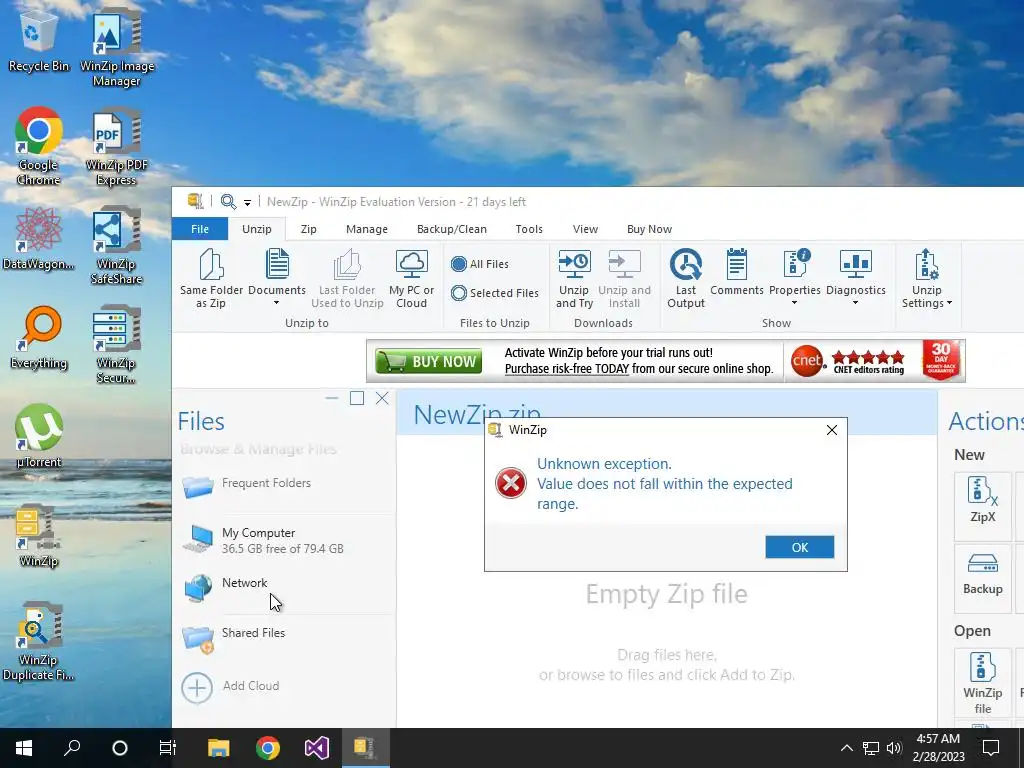Viewport: 1024px width, 768px height.
Task: Switch to the Backup/Clean tab
Action: pos(452,229)
